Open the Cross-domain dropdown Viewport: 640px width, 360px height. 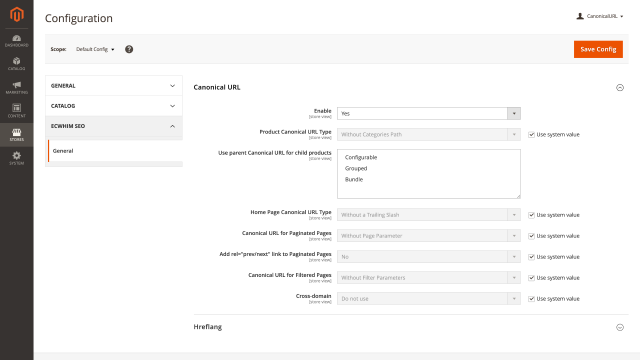(429, 299)
